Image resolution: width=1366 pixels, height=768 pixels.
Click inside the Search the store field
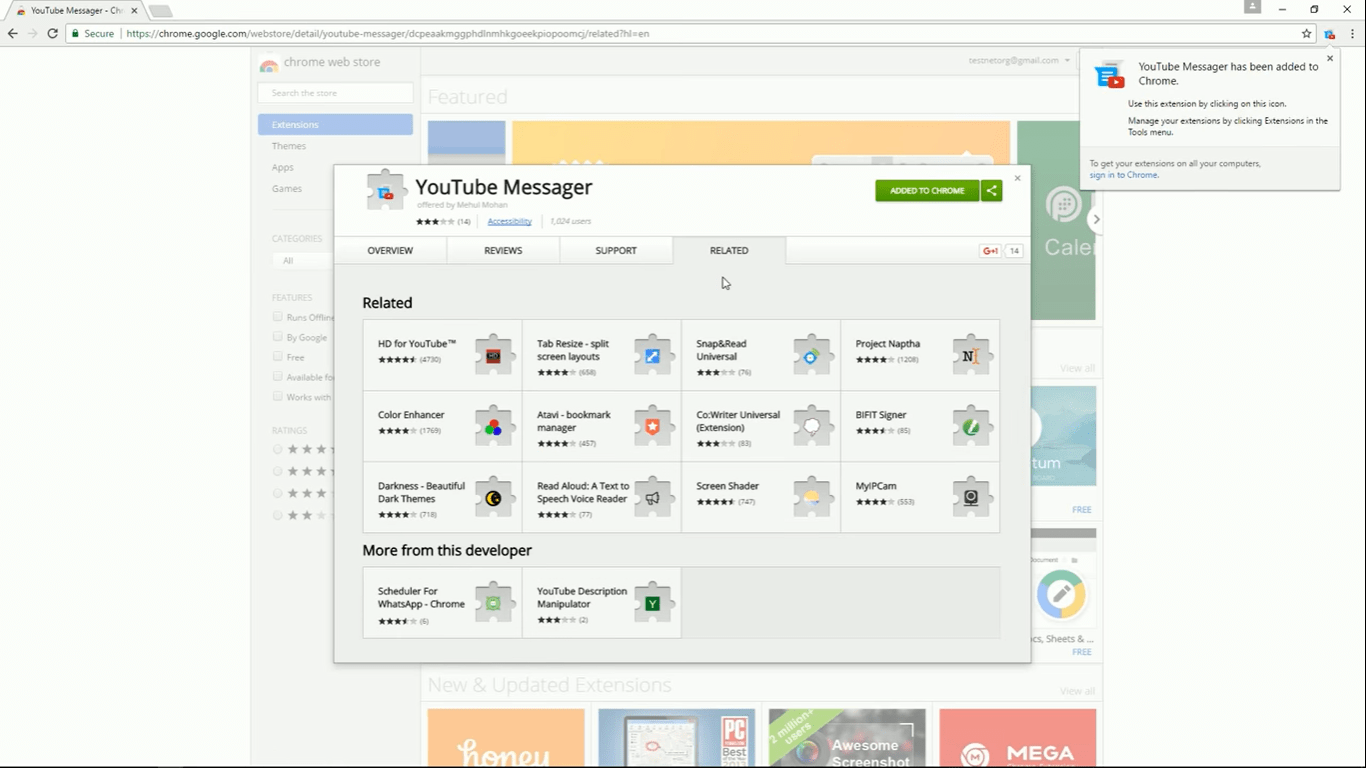[335, 93]
